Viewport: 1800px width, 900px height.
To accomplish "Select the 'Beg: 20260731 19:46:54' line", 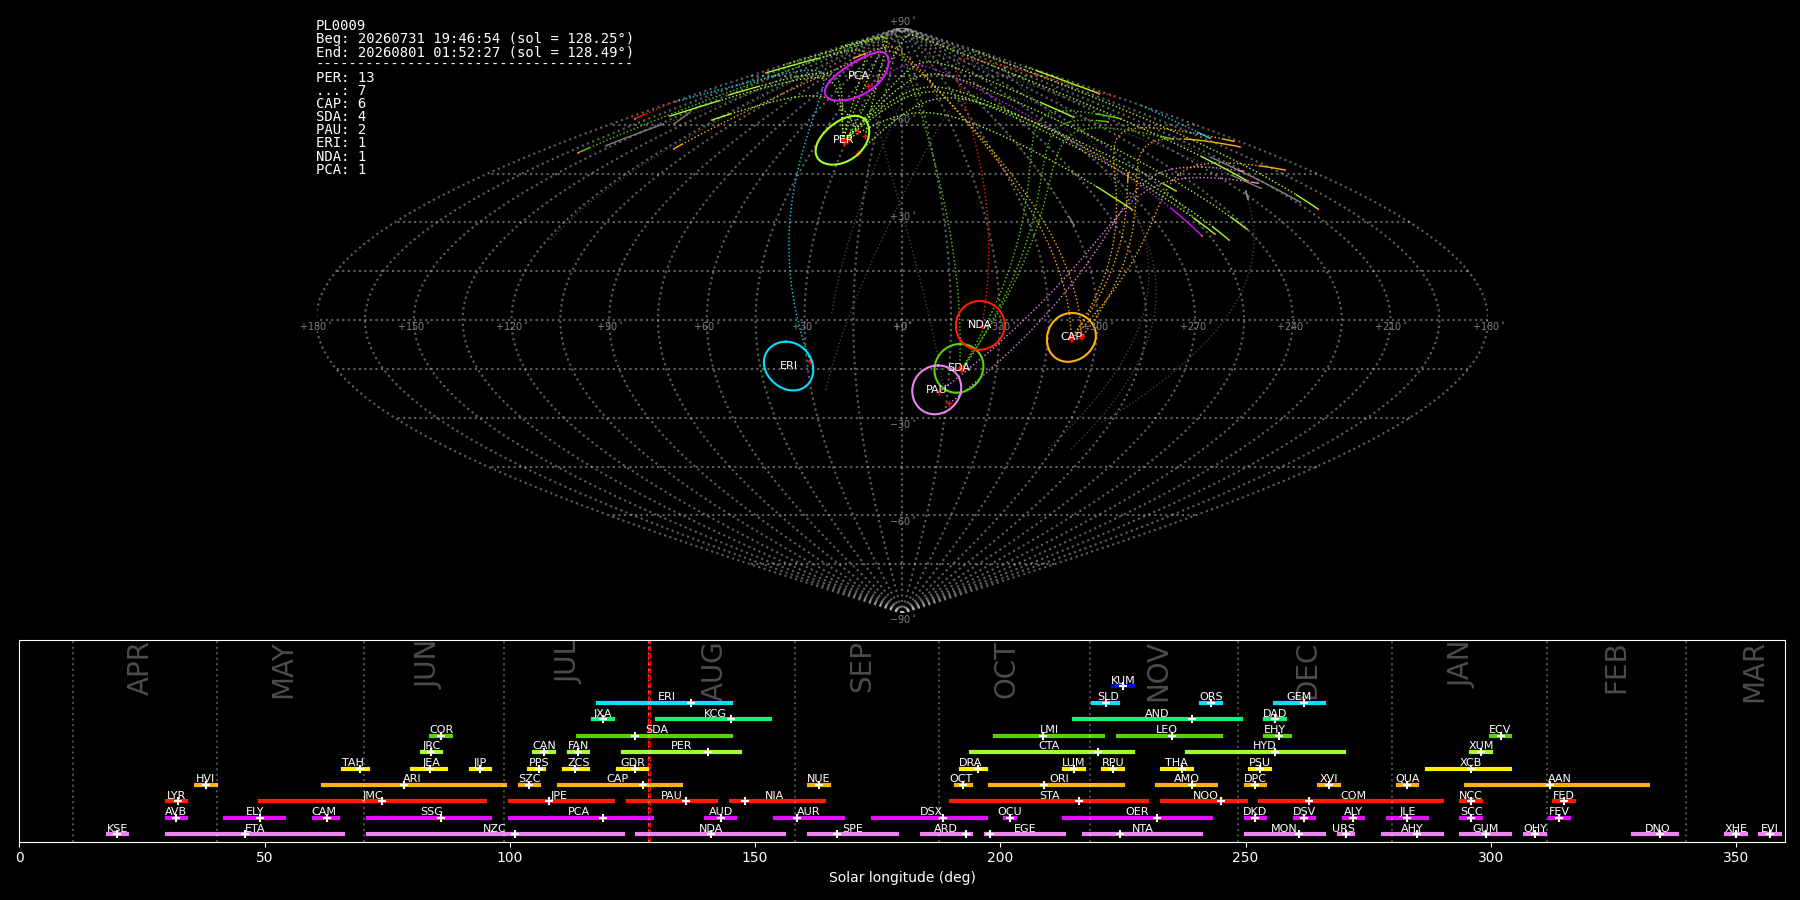I will pyautogui.click(x=475, y=39).
